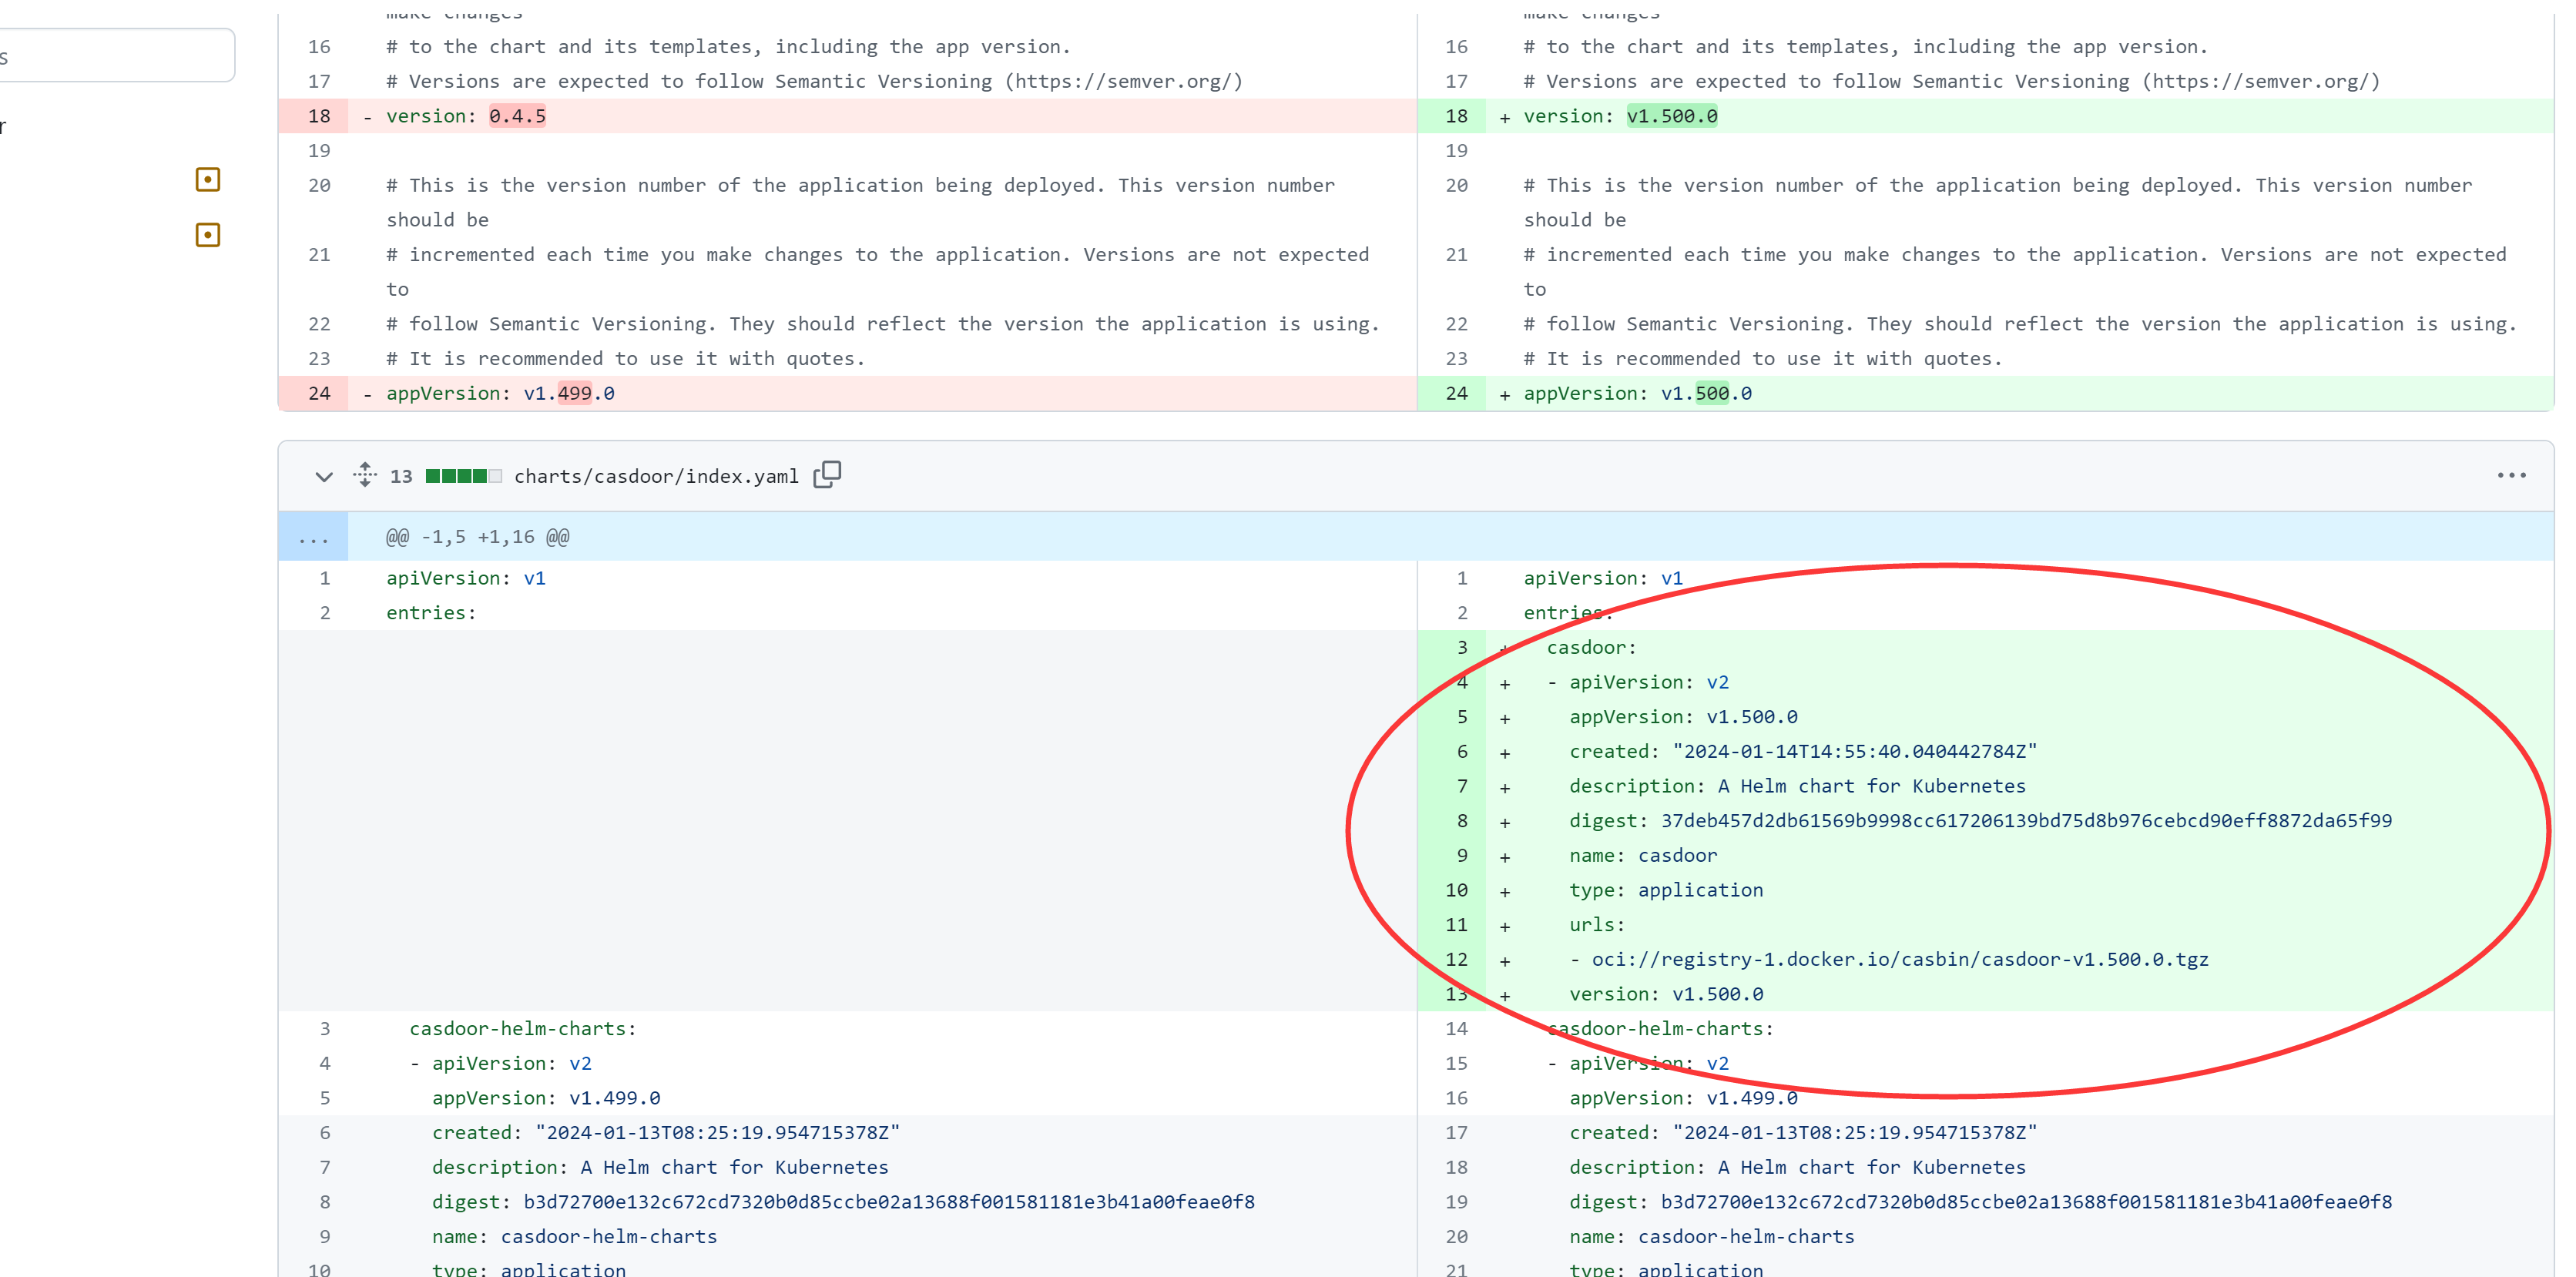2576x1277 pixels.
Task: Select the first modified-file icon in sidebar
Action: [x=208, y=180]
